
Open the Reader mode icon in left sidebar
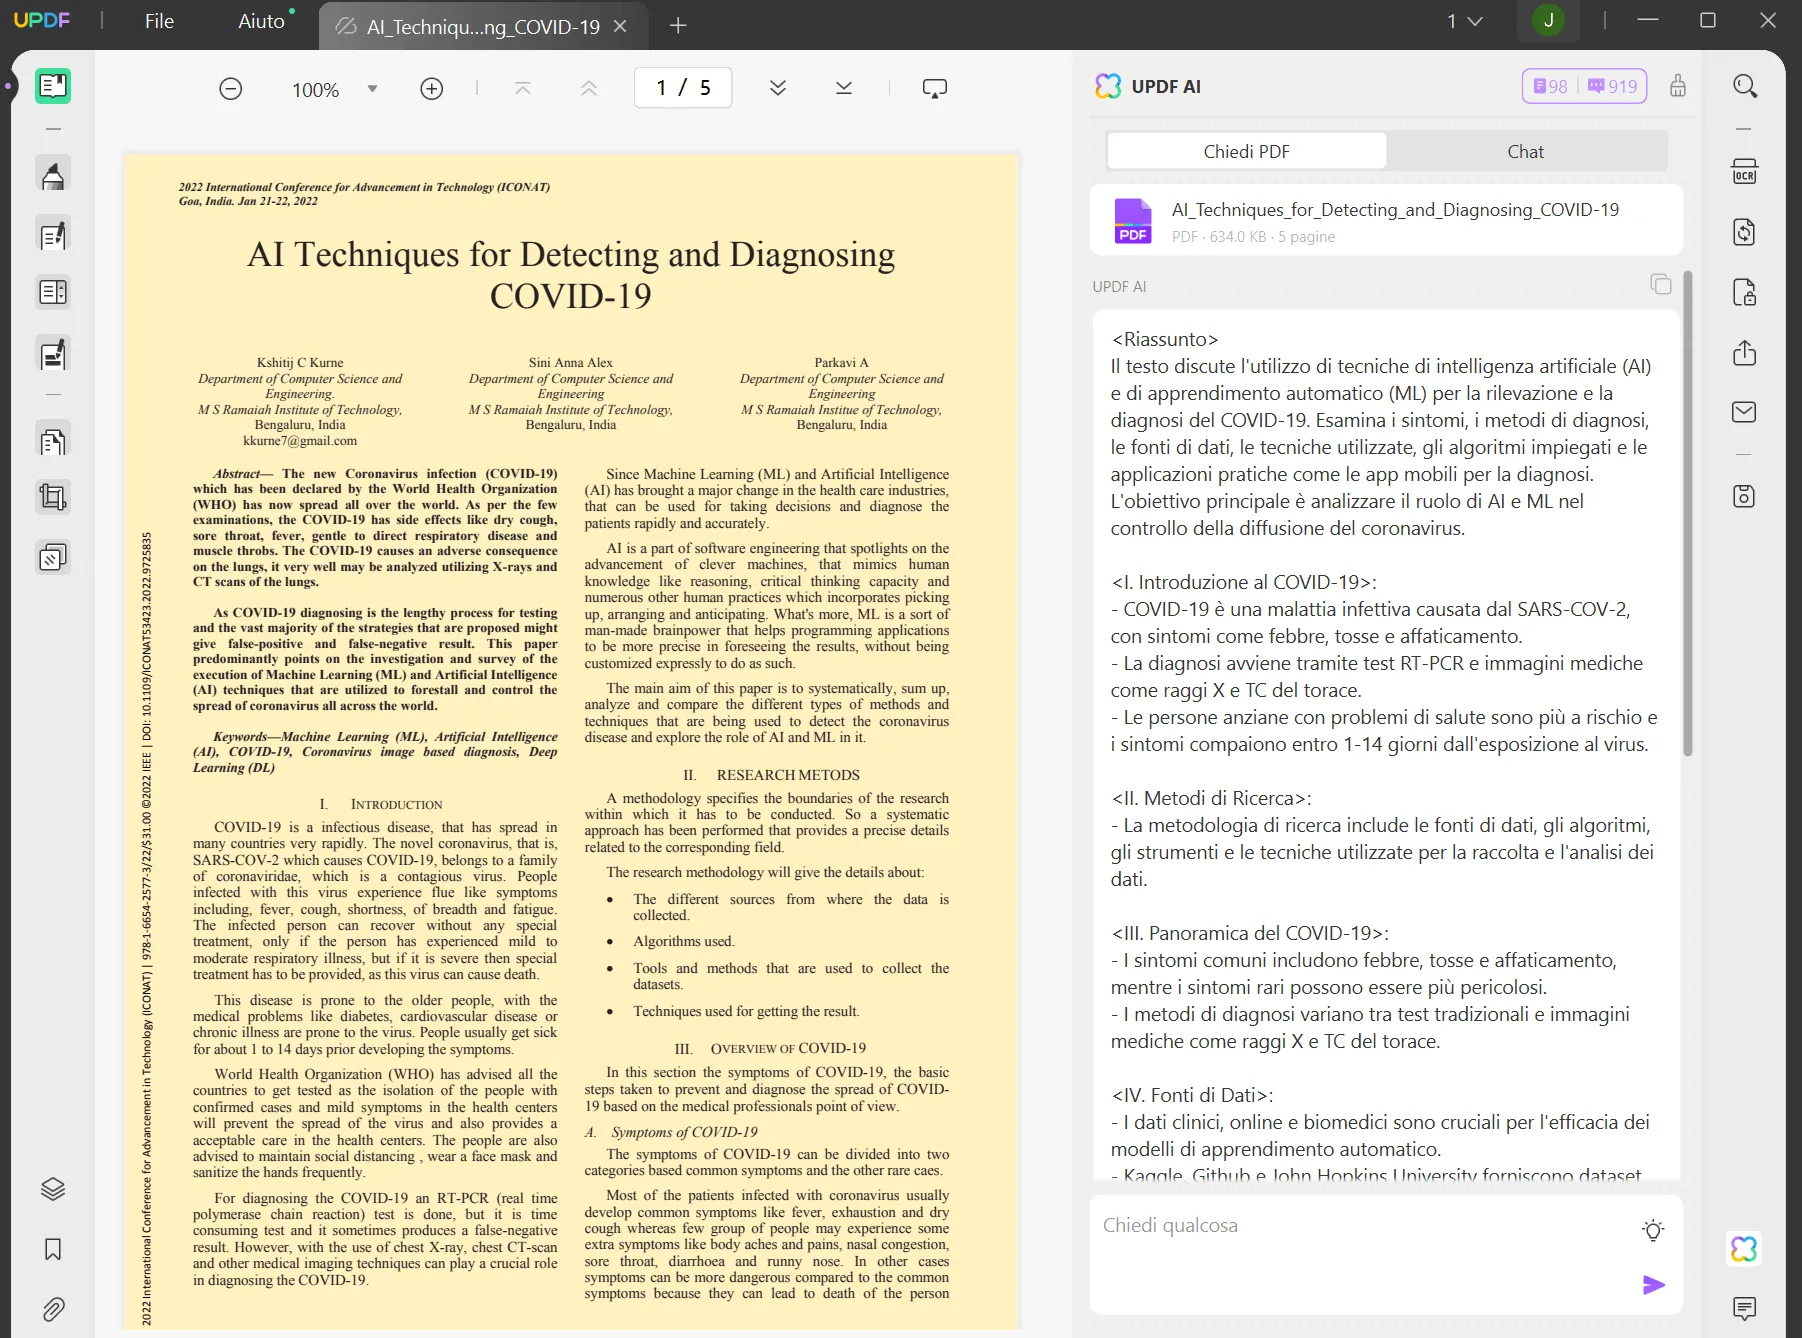(x=53, y=86)
